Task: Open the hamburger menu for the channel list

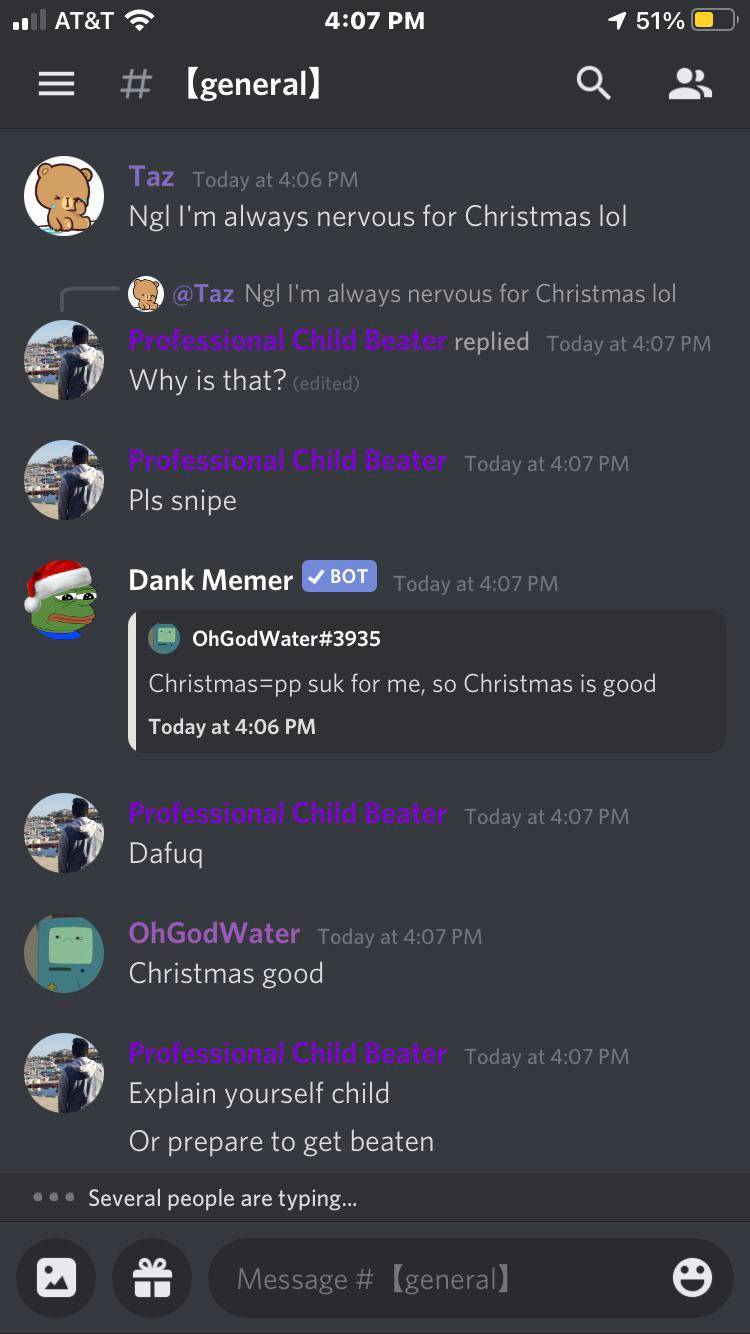Action: [x=56, y=84]
